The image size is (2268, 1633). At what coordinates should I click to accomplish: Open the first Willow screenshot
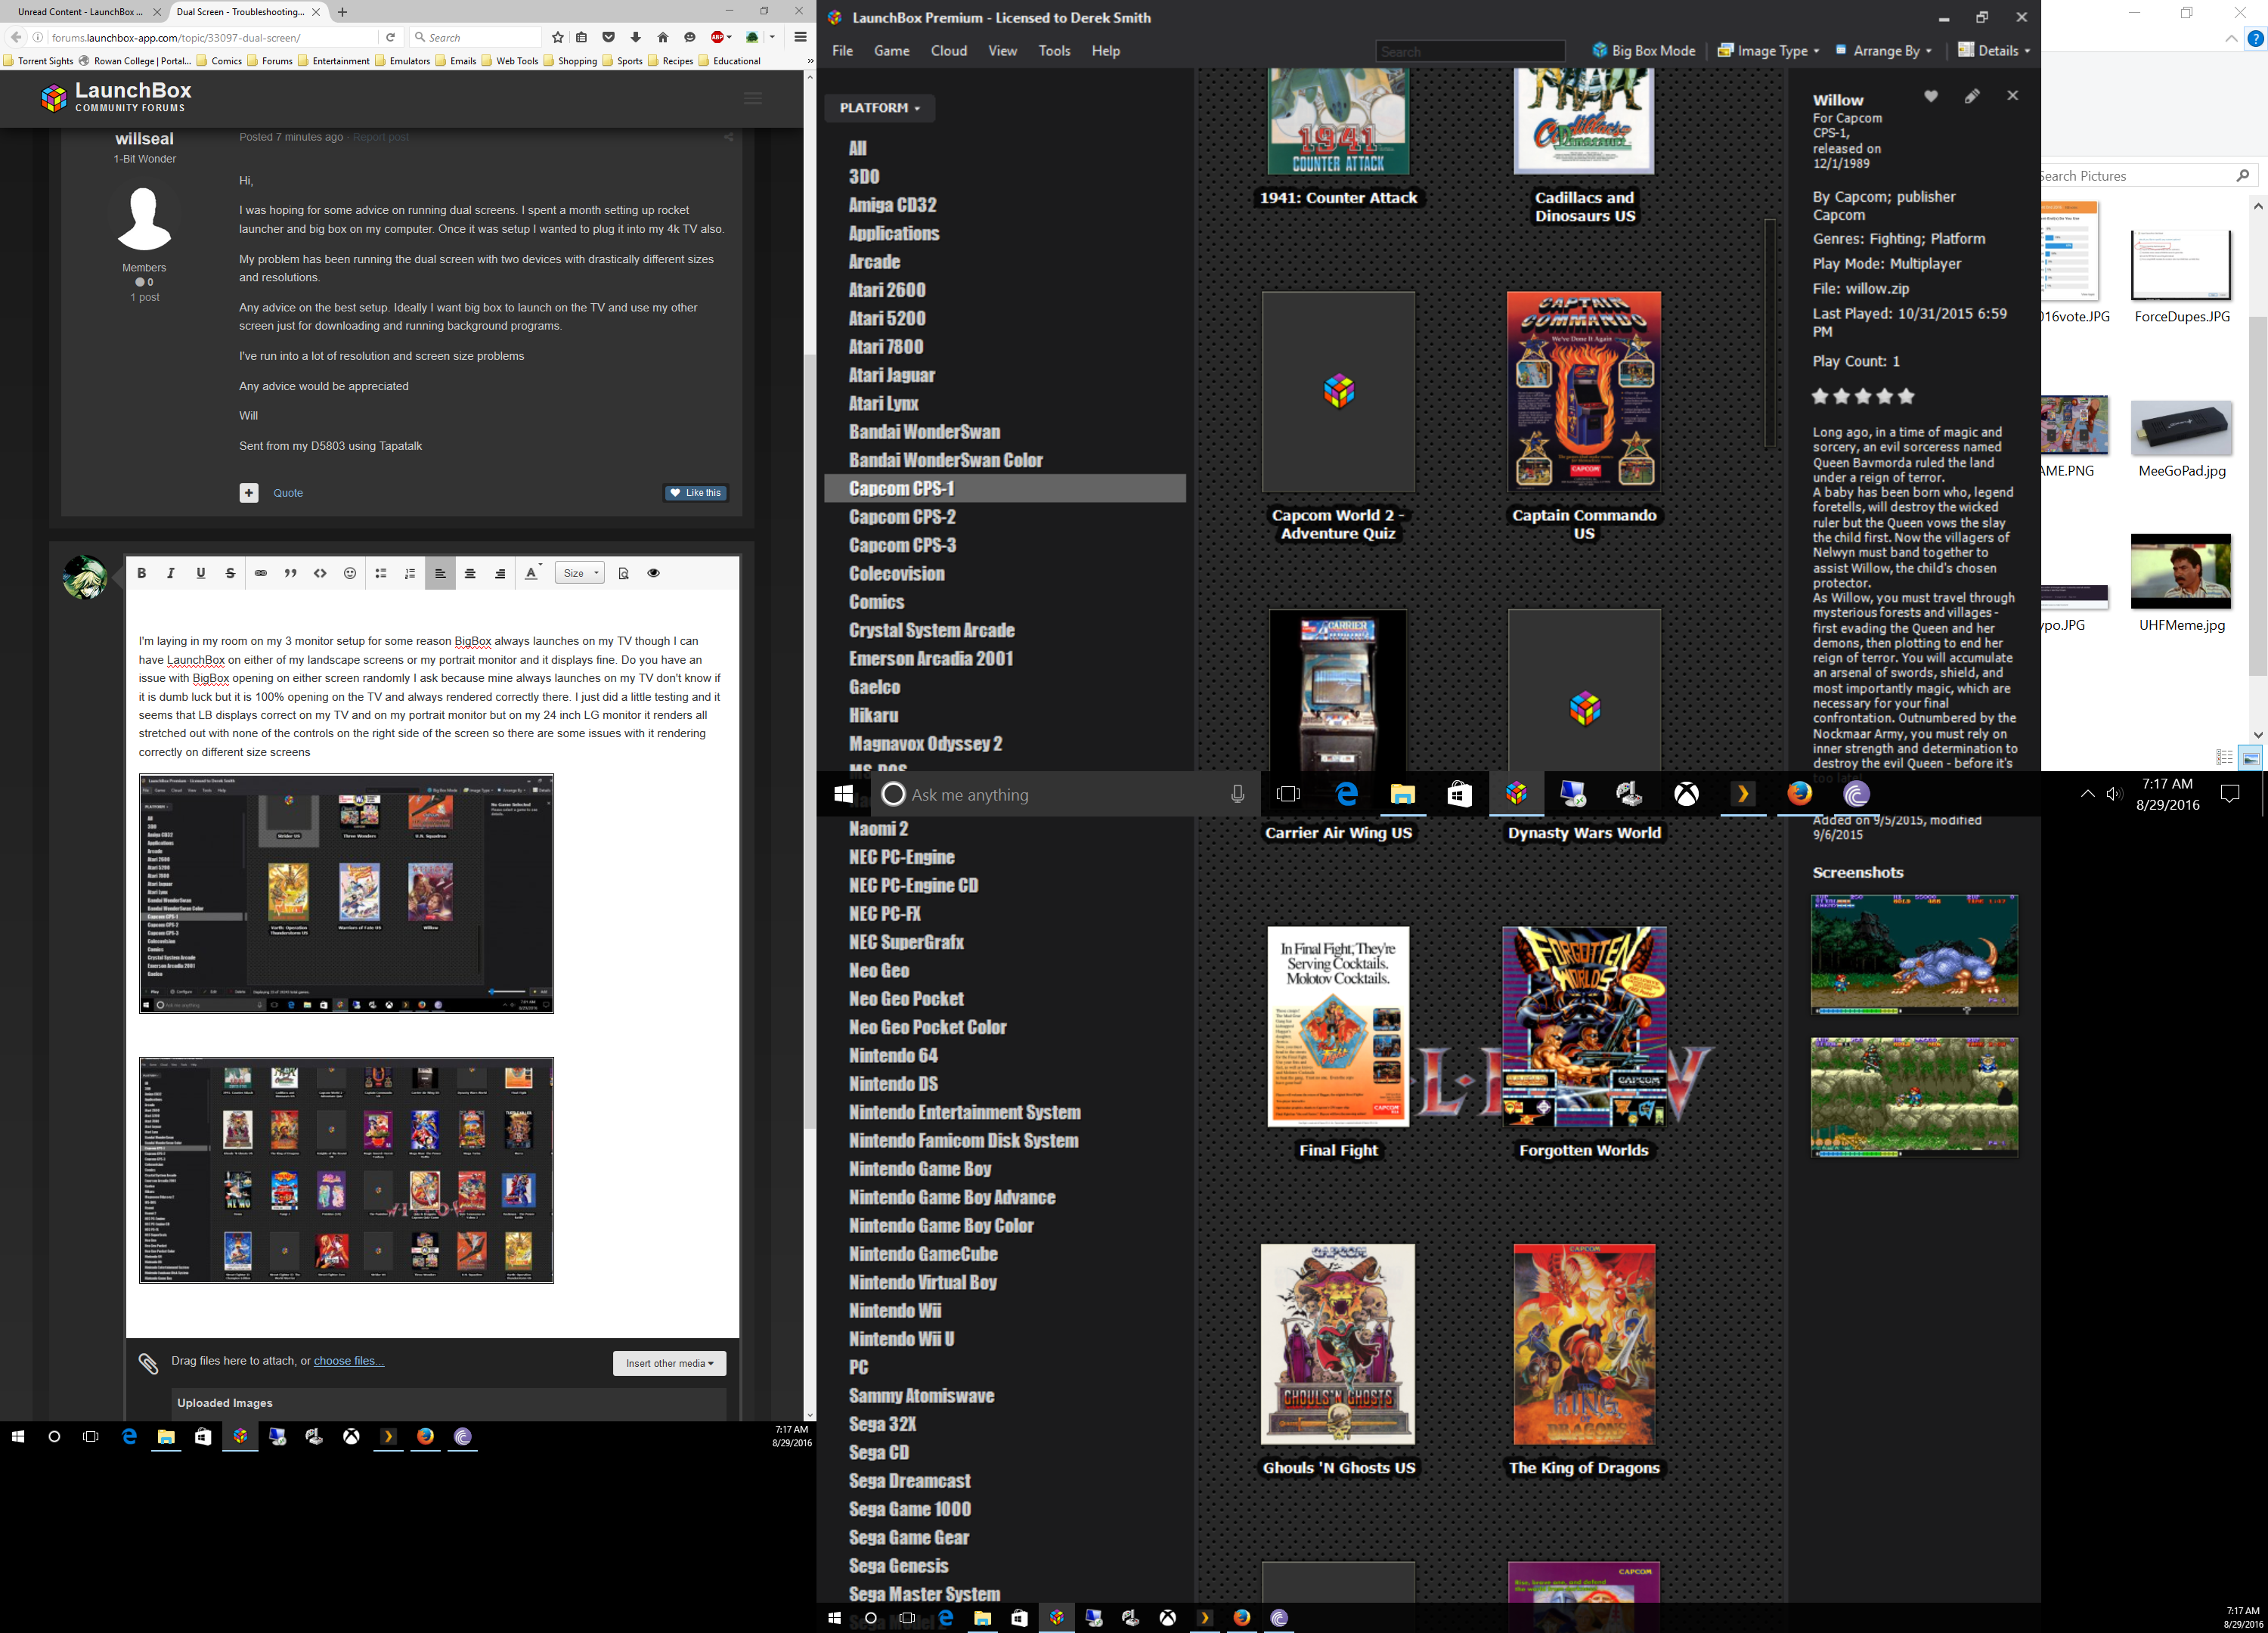(x=1914, y=954)
